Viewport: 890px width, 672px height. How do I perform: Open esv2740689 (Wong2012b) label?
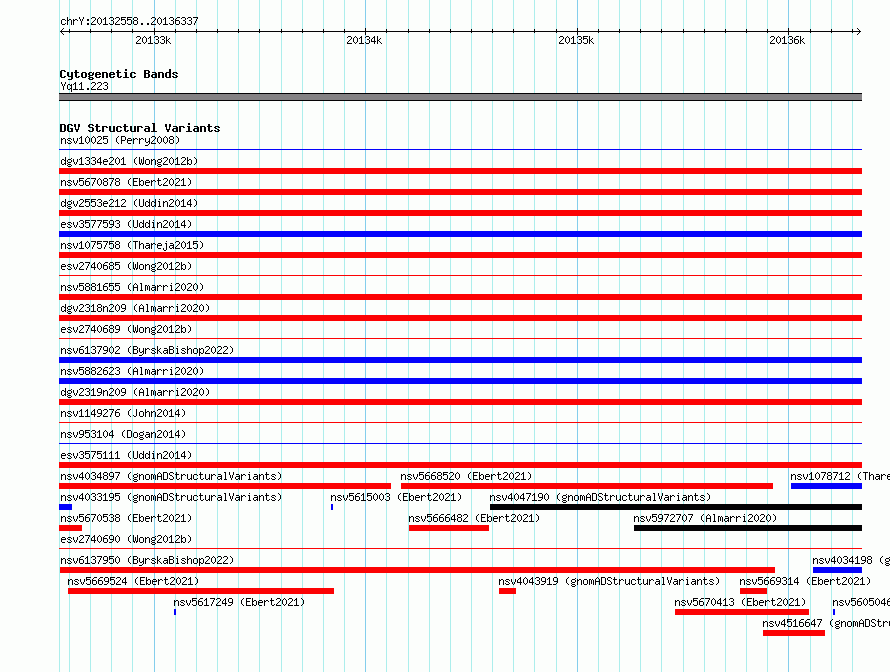pos(126,329)
